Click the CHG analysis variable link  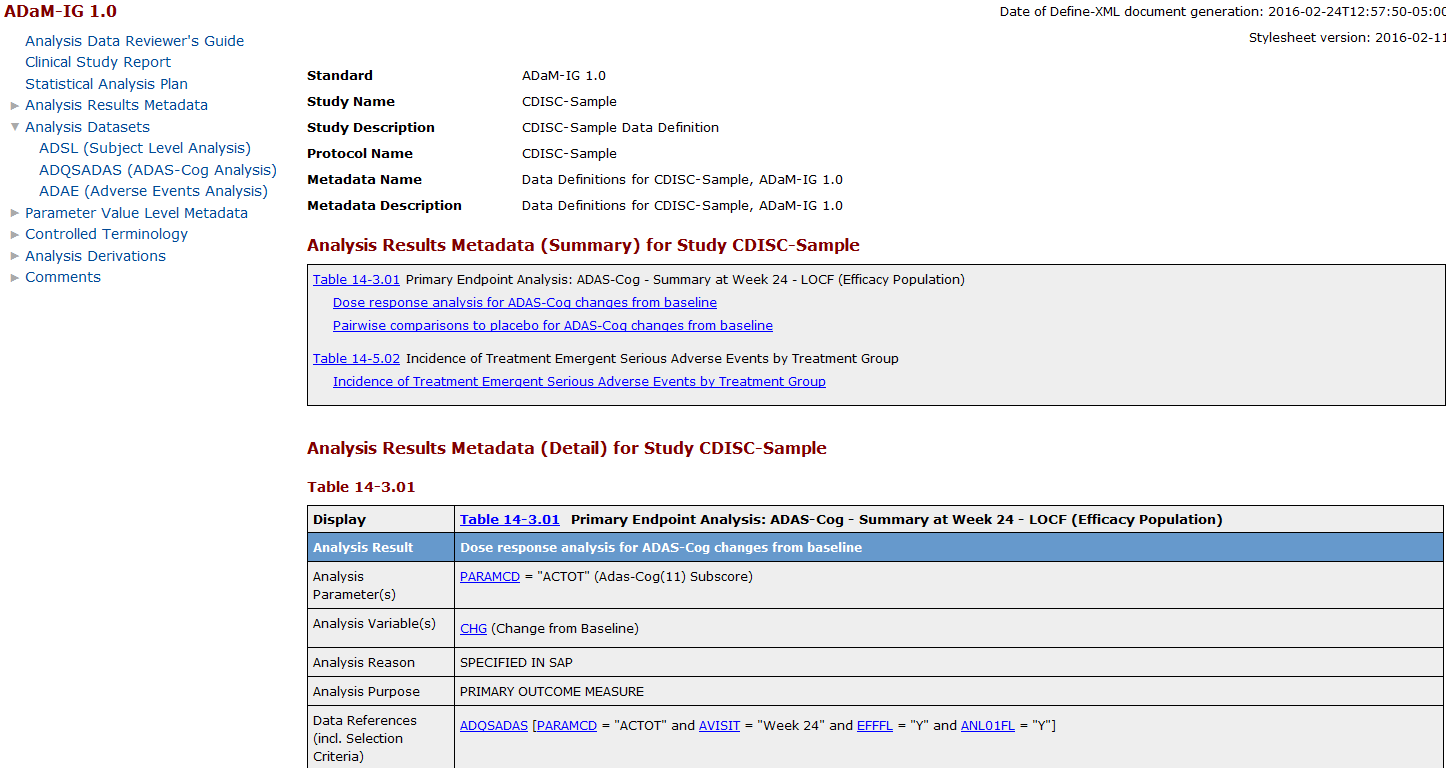[473, 629]
